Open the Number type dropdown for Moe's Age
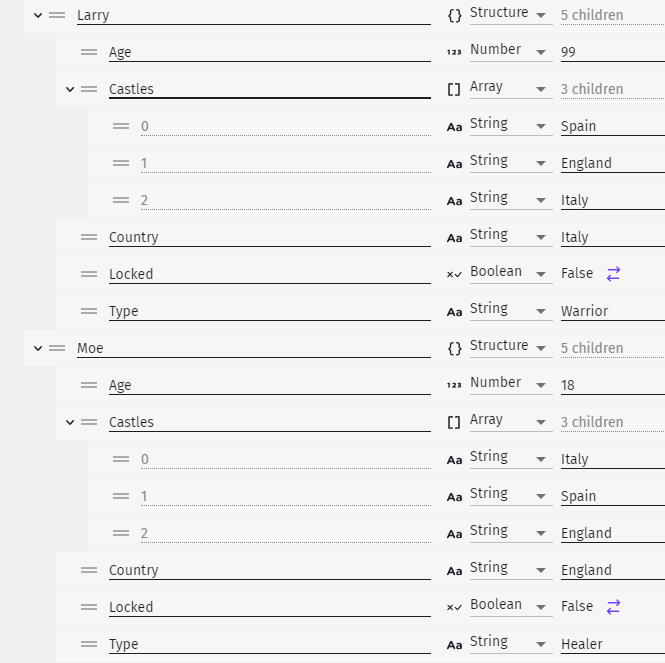This screenshot has width=665, height=663. [x=511, y=383]
